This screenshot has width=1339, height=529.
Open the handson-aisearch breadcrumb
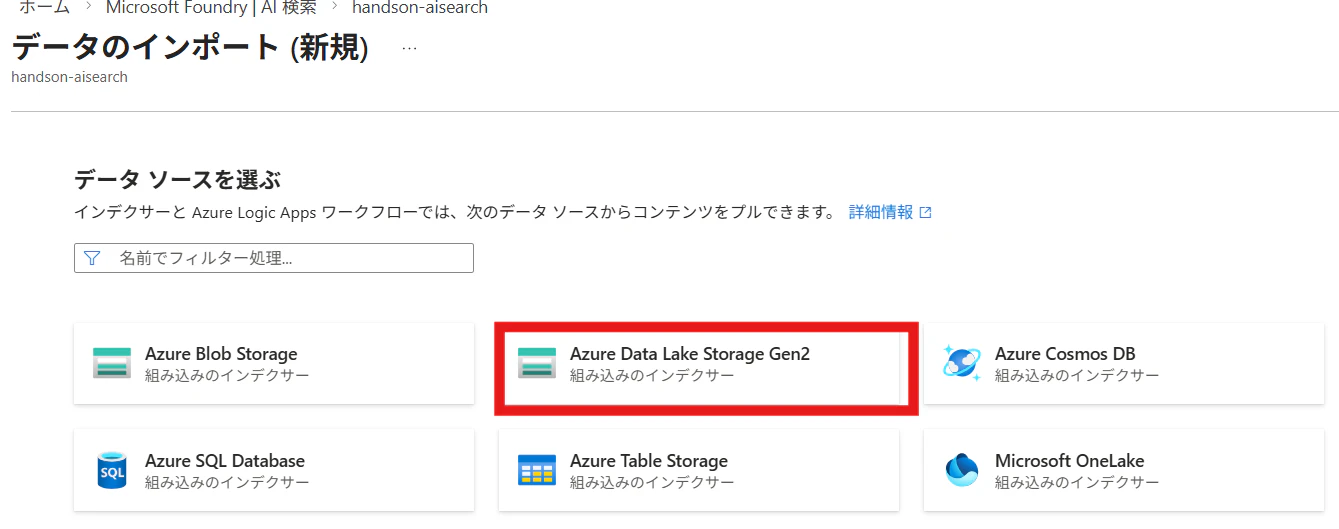(x=420, y=7)
